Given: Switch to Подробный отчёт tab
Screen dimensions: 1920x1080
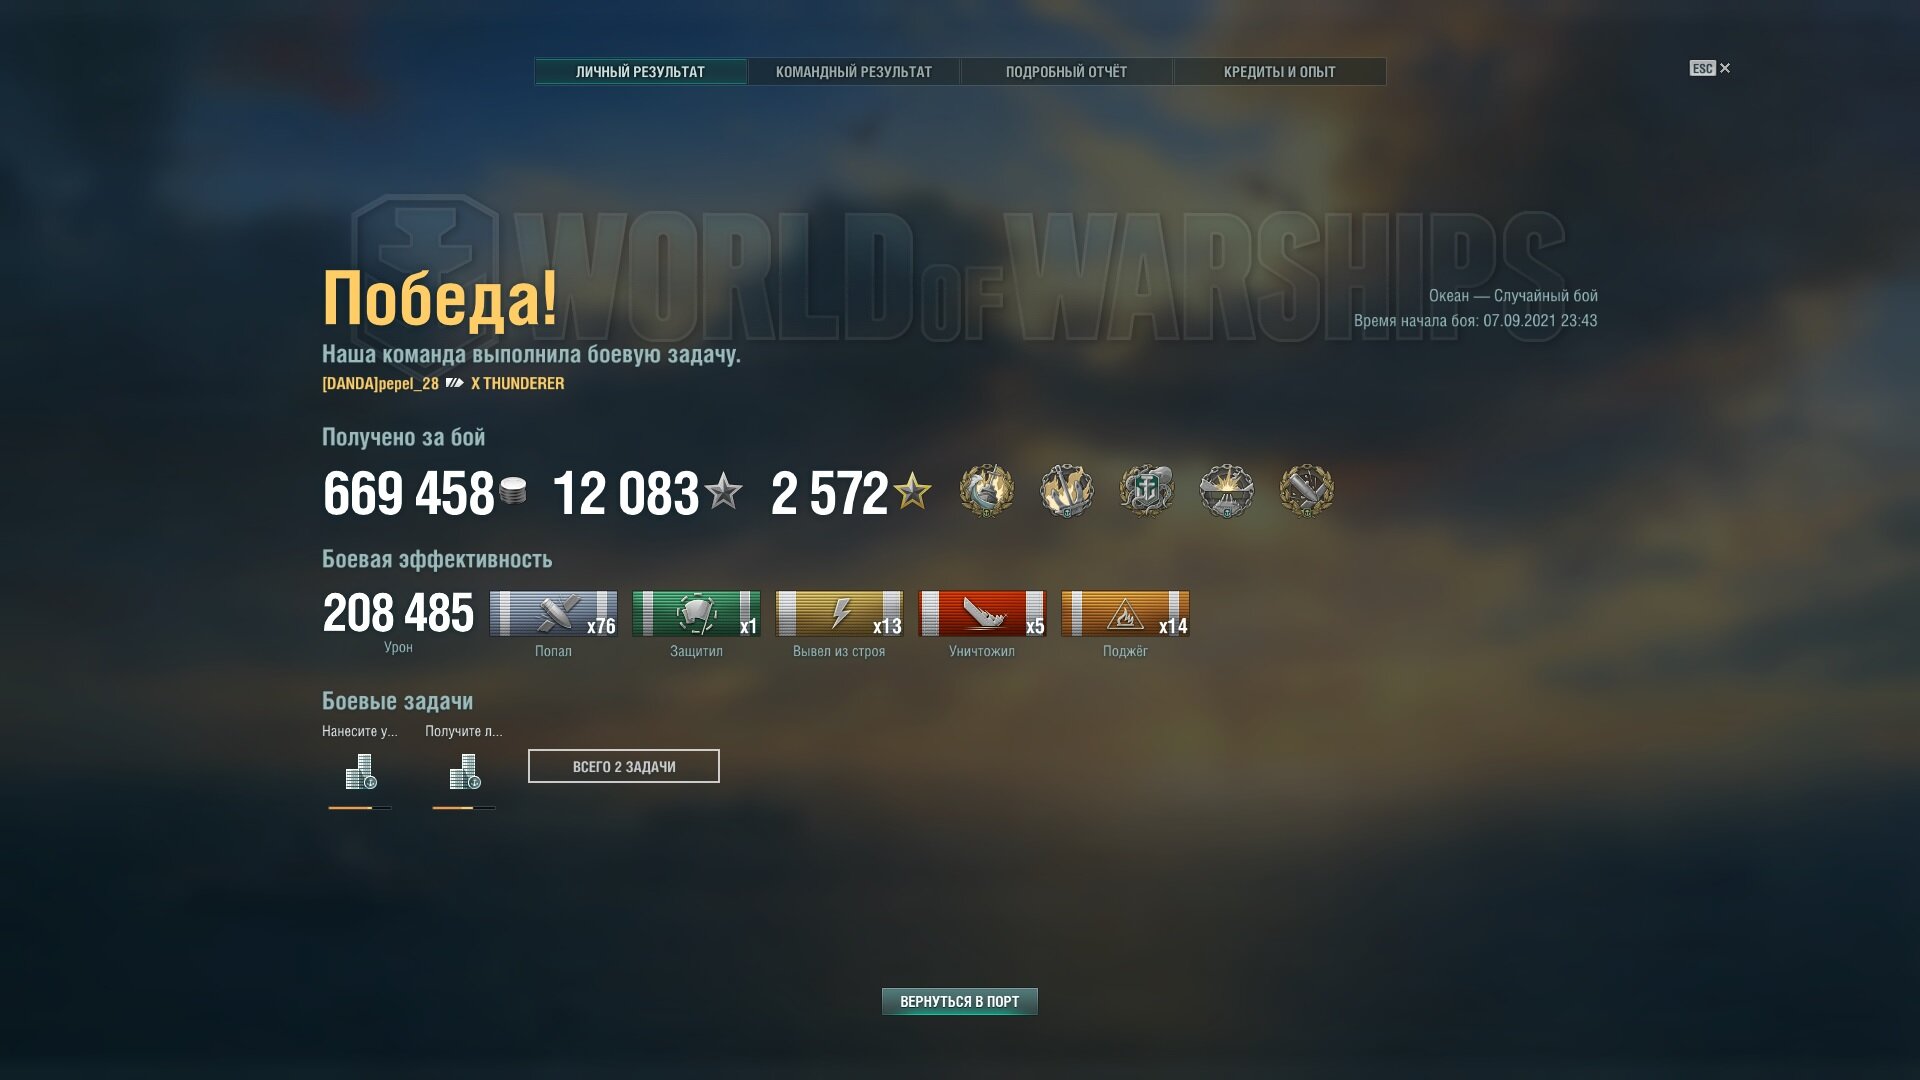Looking at the screenshot, I should (x=1066, y=72).
